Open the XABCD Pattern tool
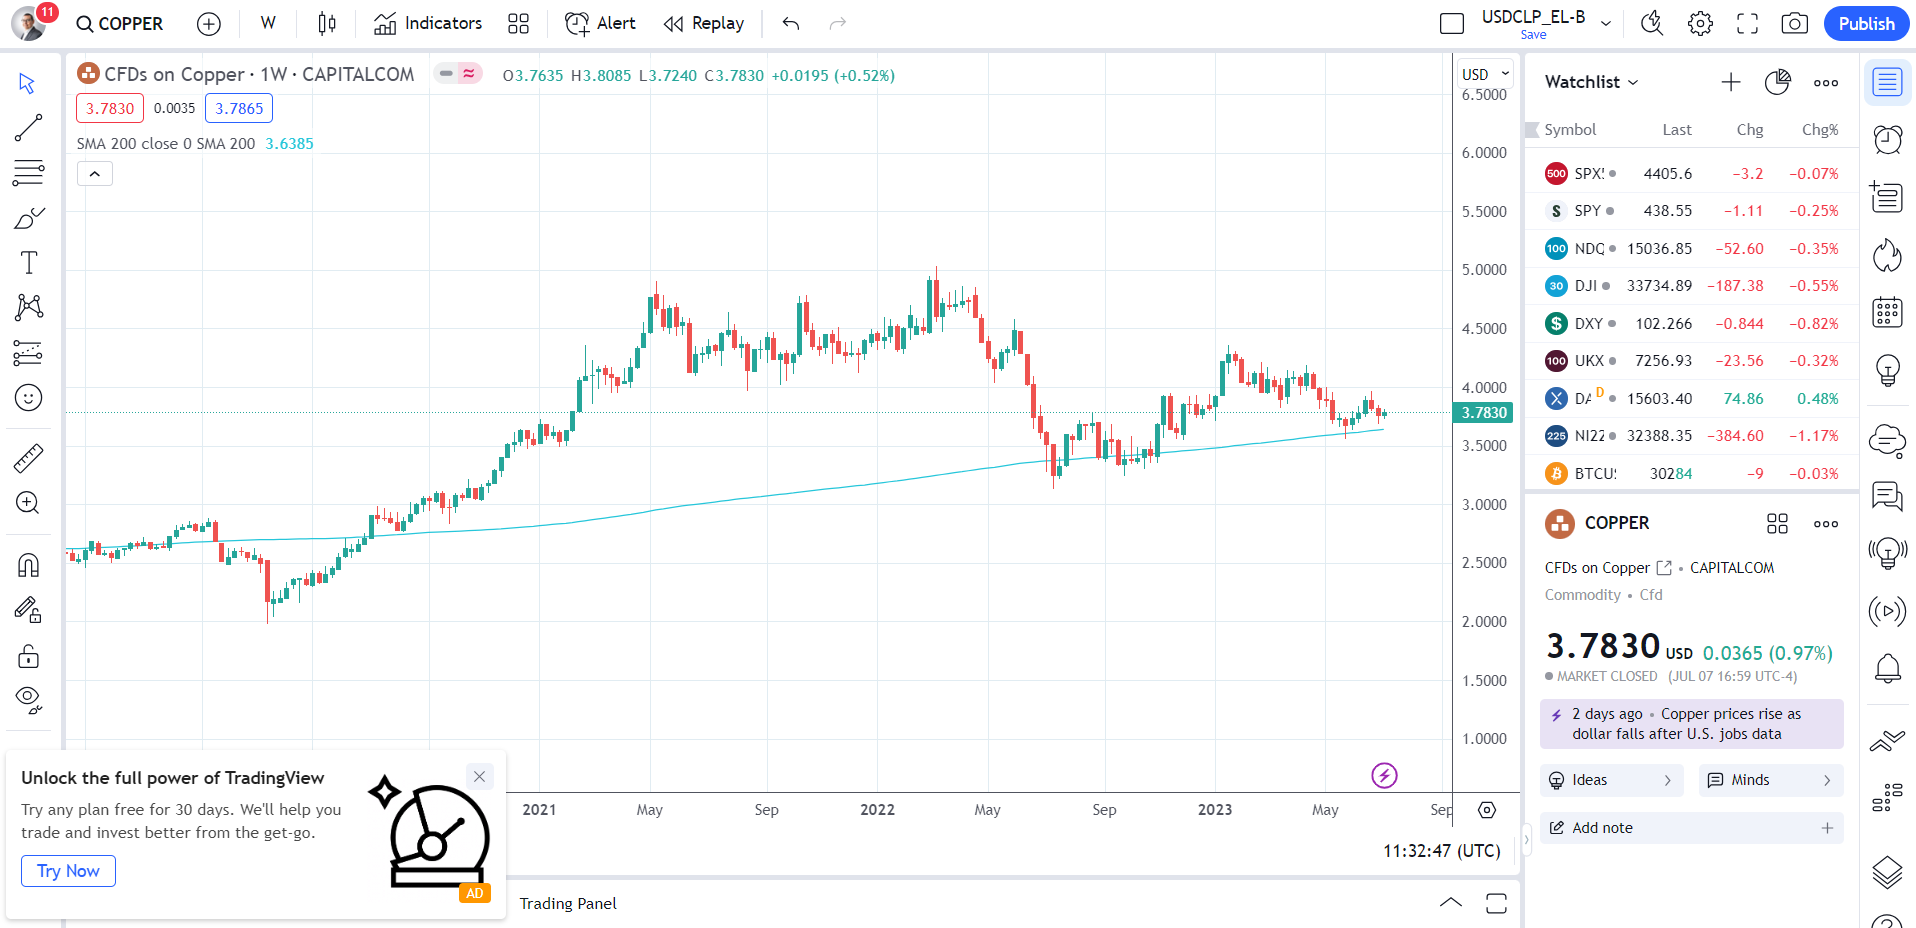This screenshot has width=1916, height=928. [29, 307]
